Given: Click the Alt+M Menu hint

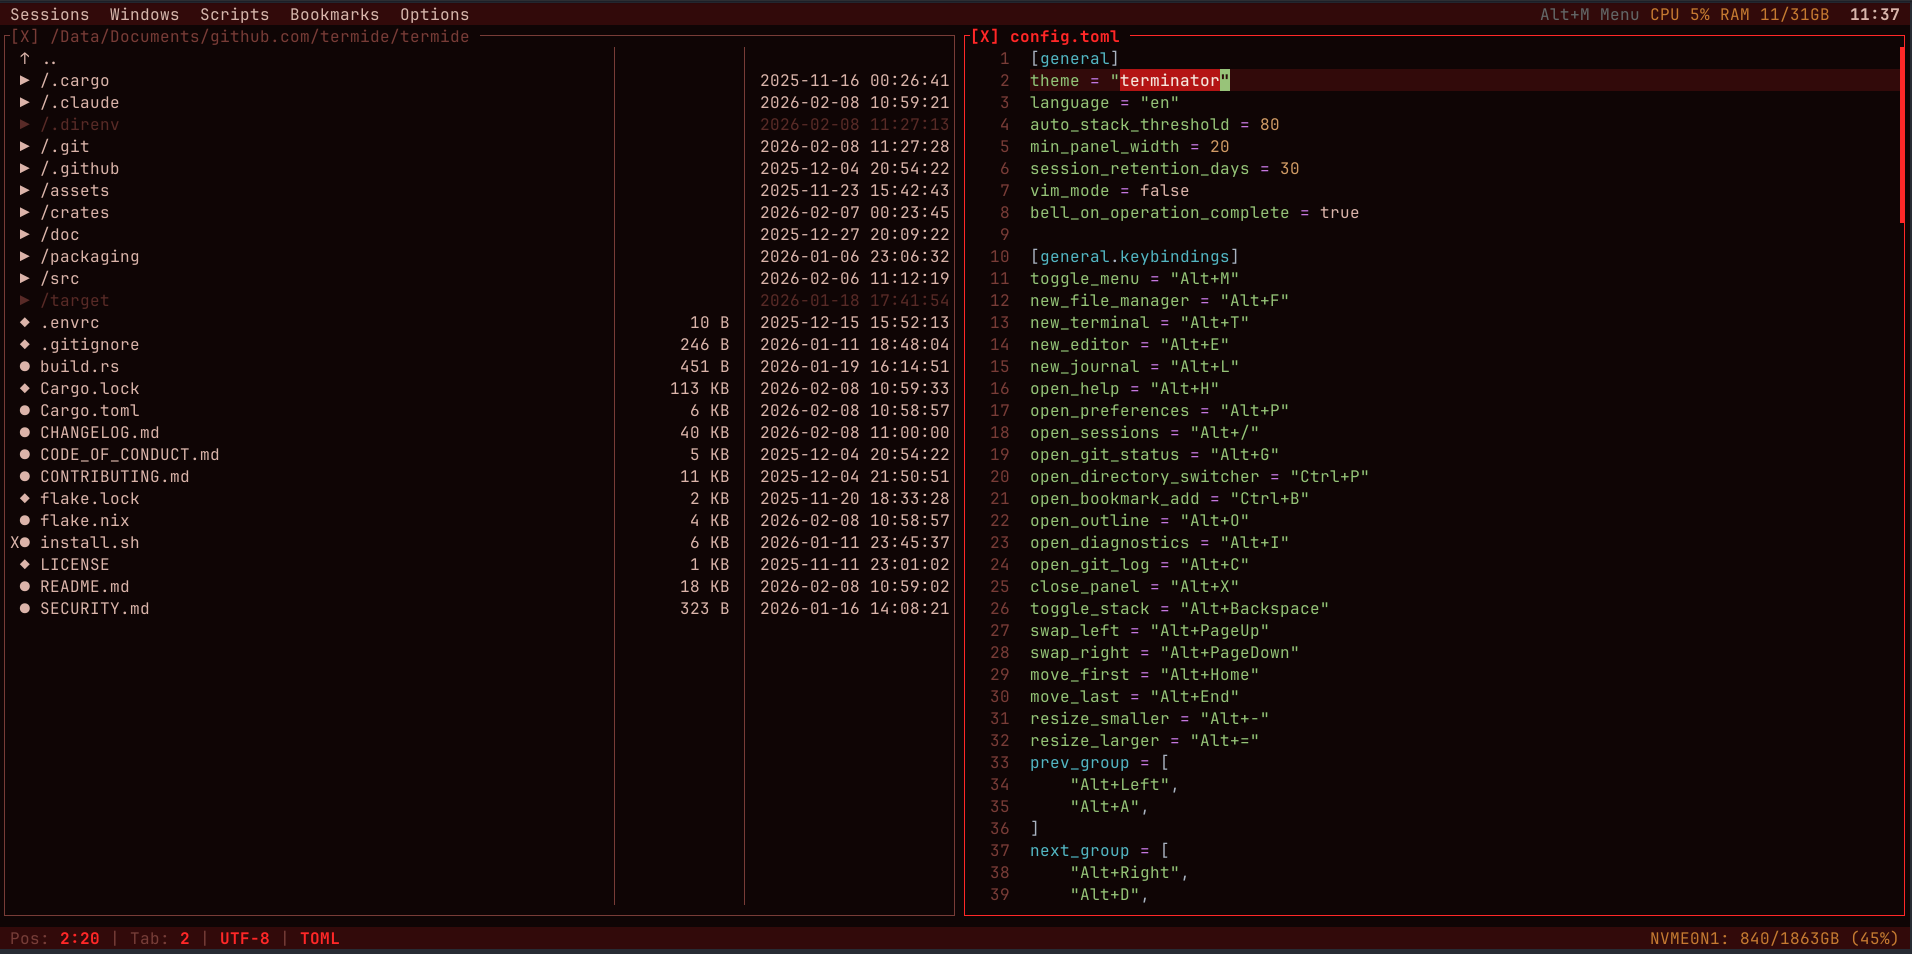Looking at the screenshot, I should 1589,15.
